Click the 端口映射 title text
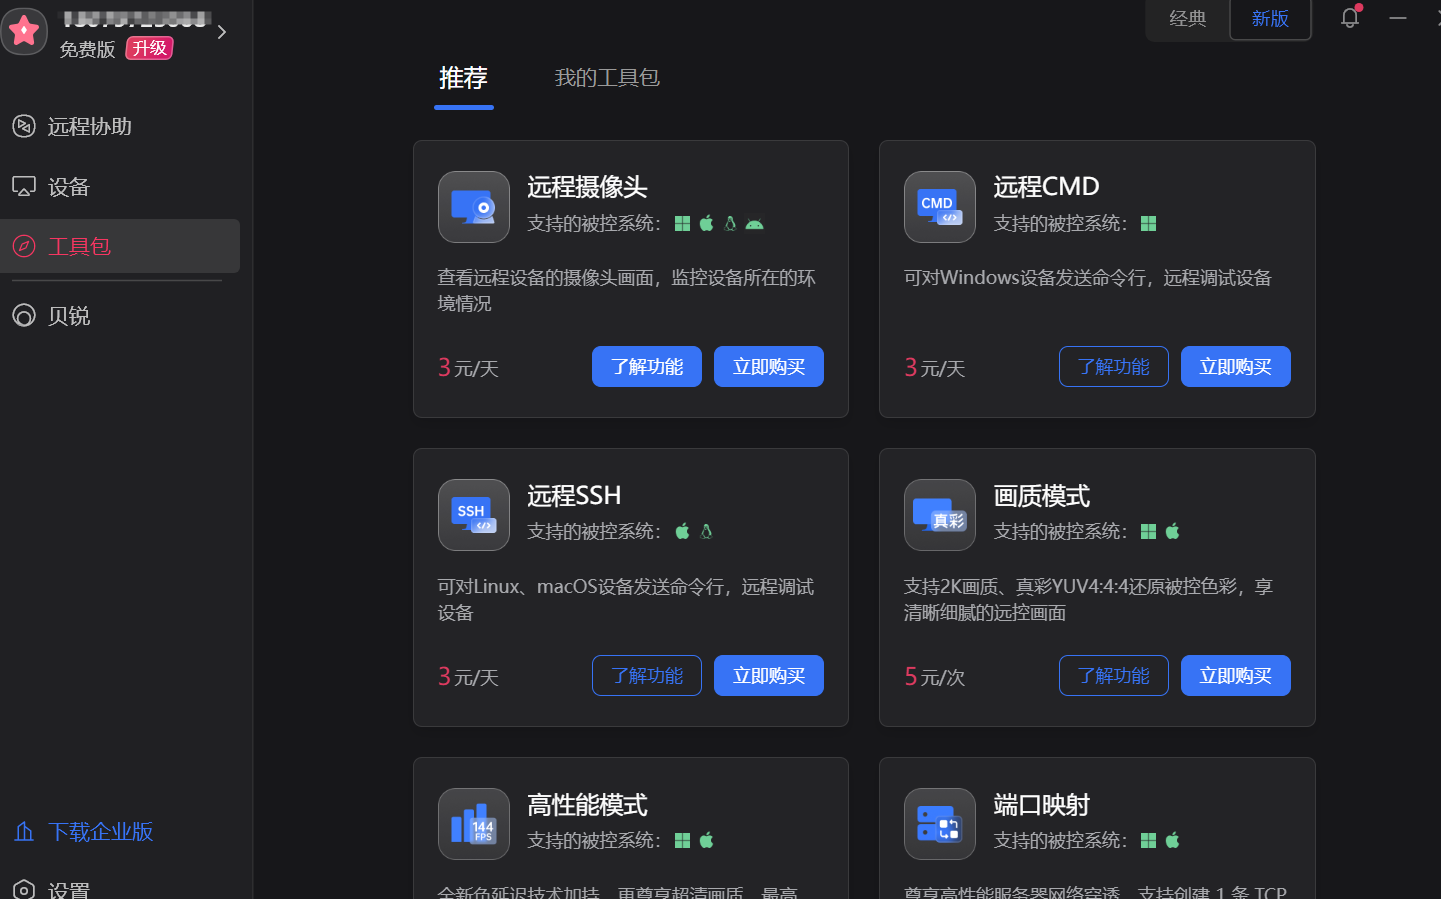 tap(1041, 805)
